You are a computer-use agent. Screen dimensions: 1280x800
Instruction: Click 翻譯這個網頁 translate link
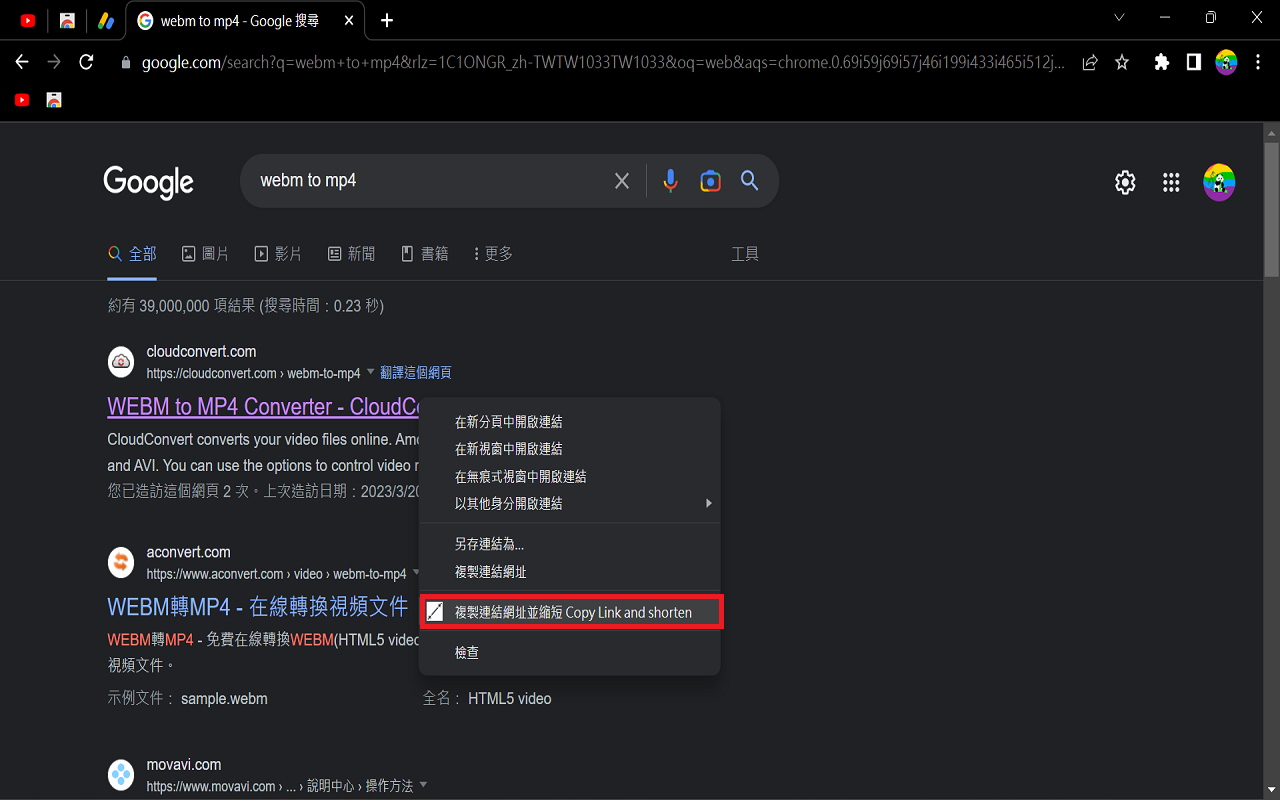416,373
